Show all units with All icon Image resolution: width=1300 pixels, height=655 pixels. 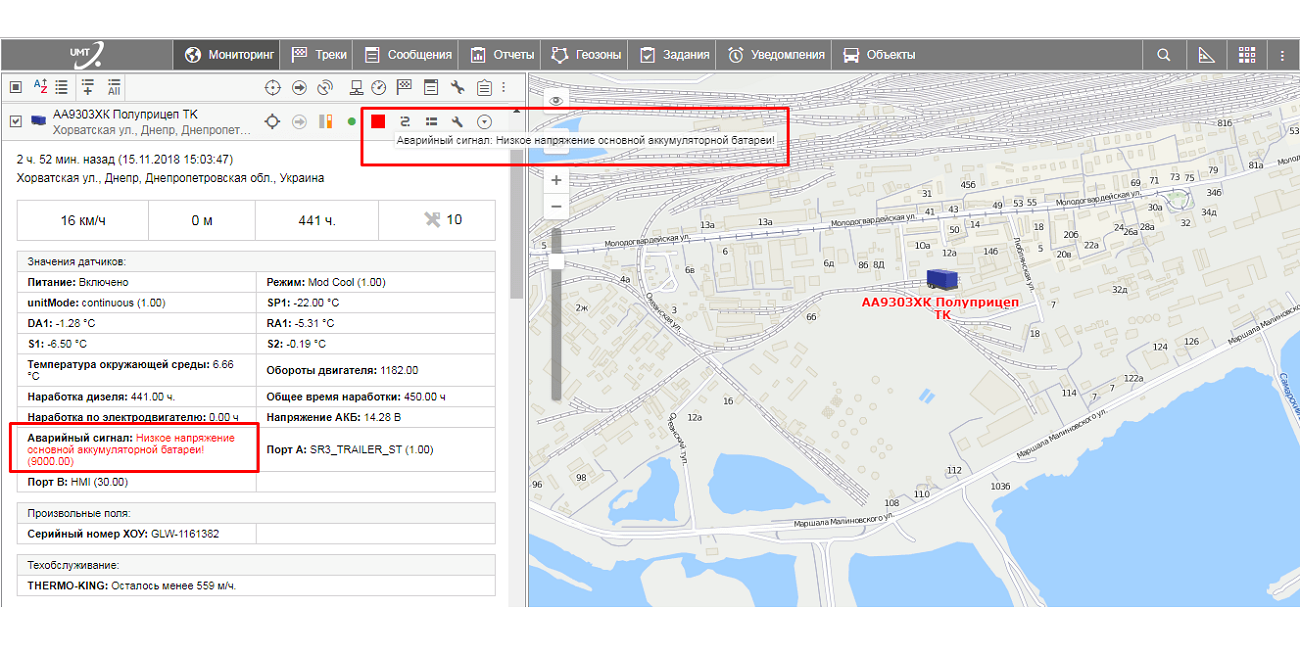coord(114,87)
